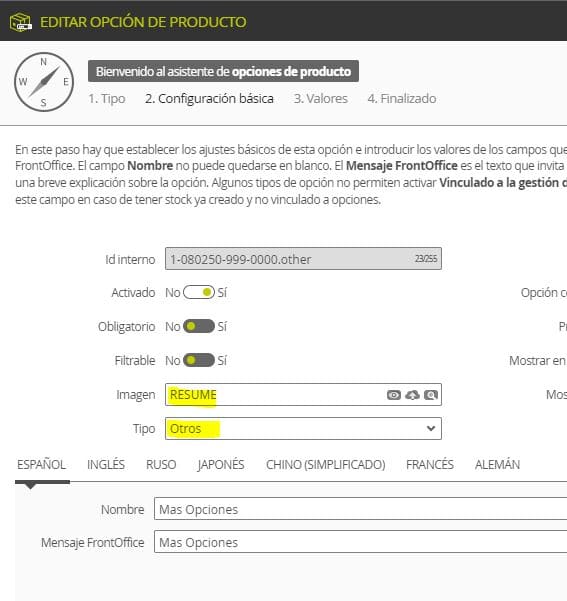Select the JAPONÉS language tab

pos(221,465)
